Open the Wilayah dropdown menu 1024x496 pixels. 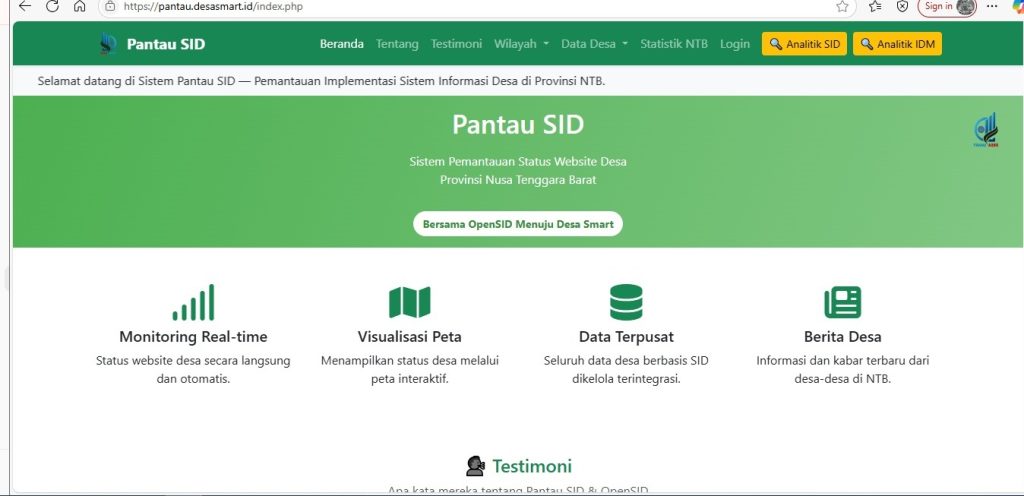click(521, 44)
